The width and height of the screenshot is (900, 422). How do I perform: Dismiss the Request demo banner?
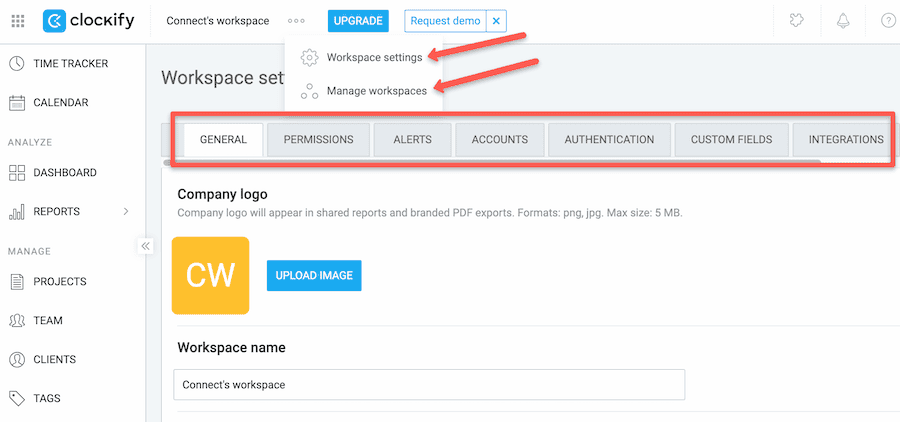[x=496, y=21]
